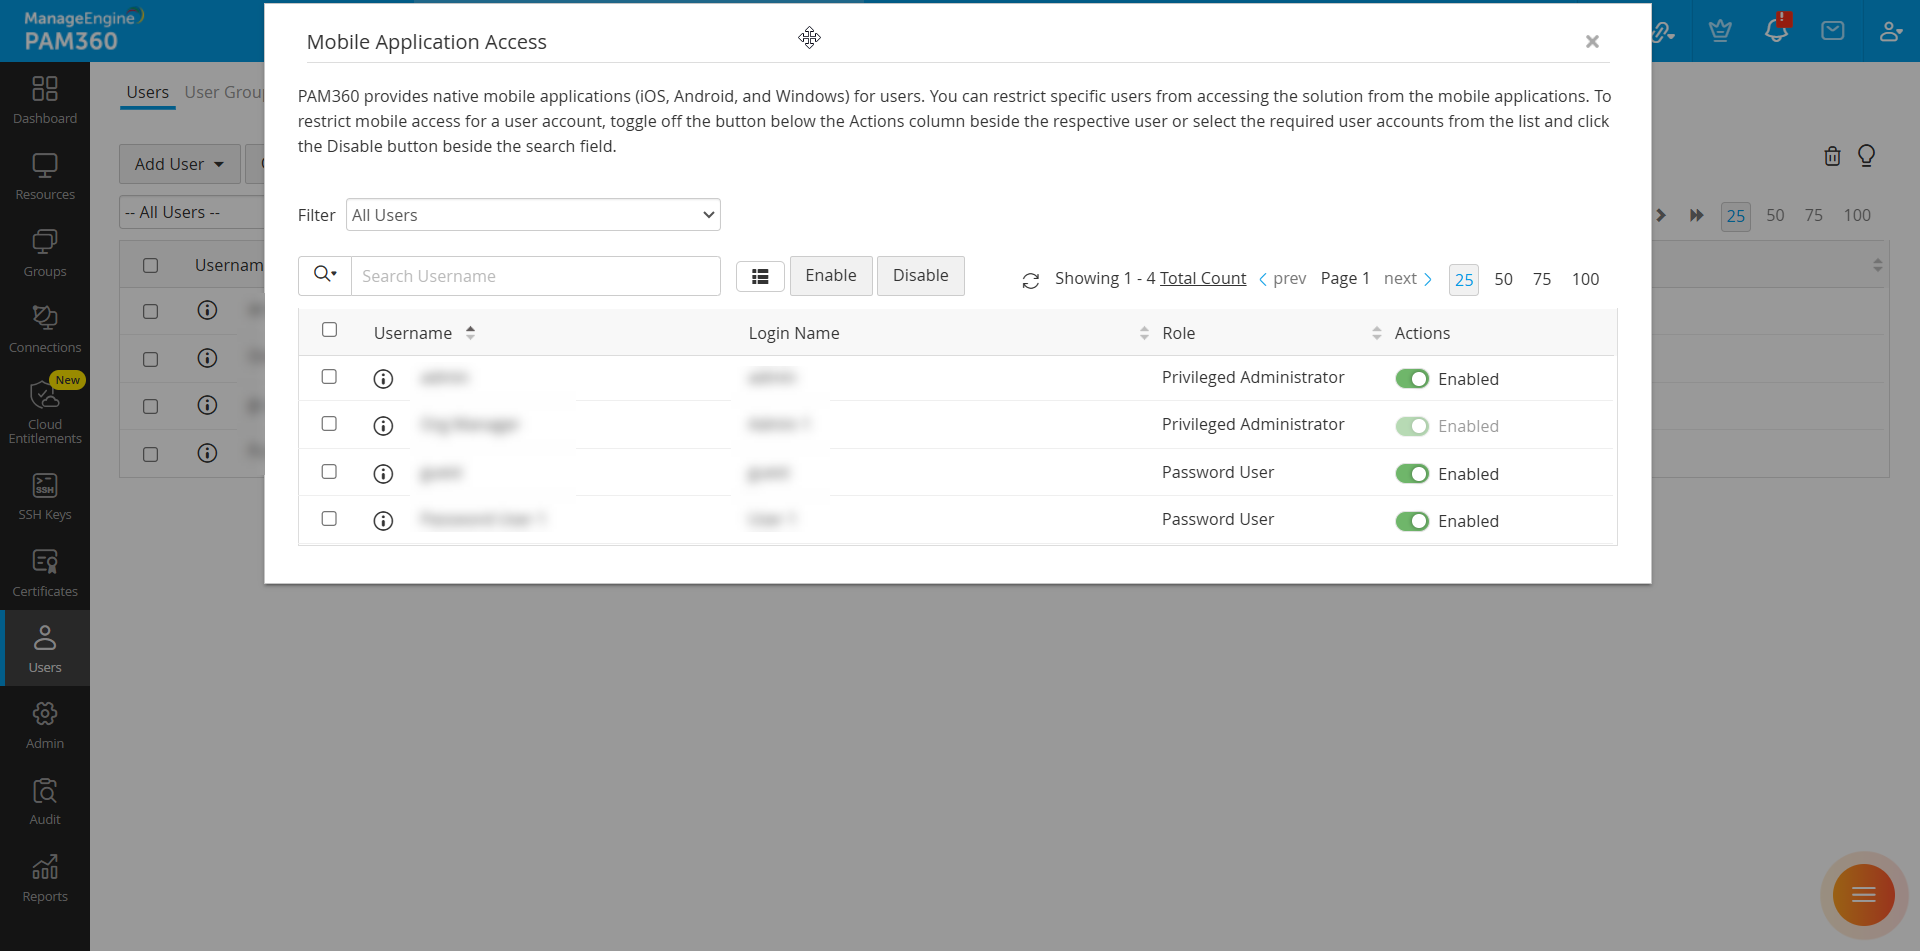Click the Enable button
1920x951 pixels.
(830, 275)
